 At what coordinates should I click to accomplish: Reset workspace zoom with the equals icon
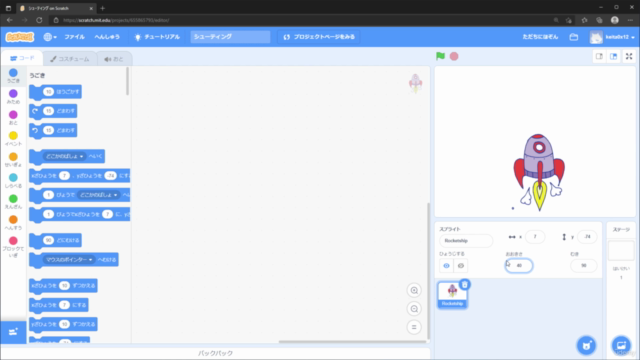tap(414, 327)
